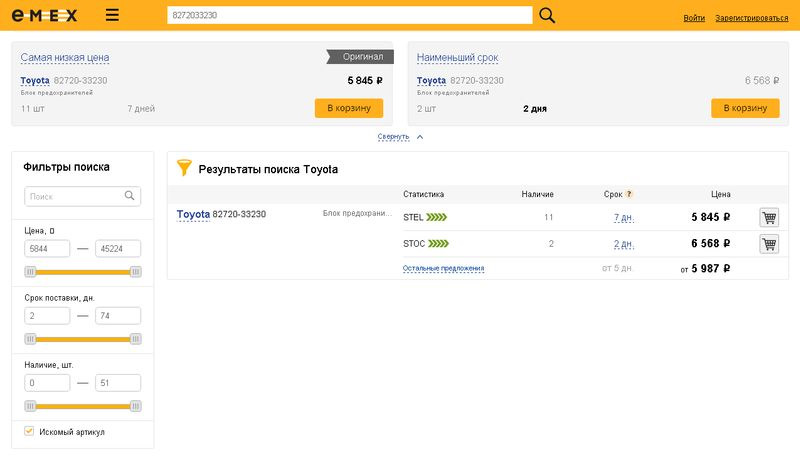Open Самая низкая цена heading link
Image resolution: width=800 pixels, height=460 pixels.
point(65,58)
